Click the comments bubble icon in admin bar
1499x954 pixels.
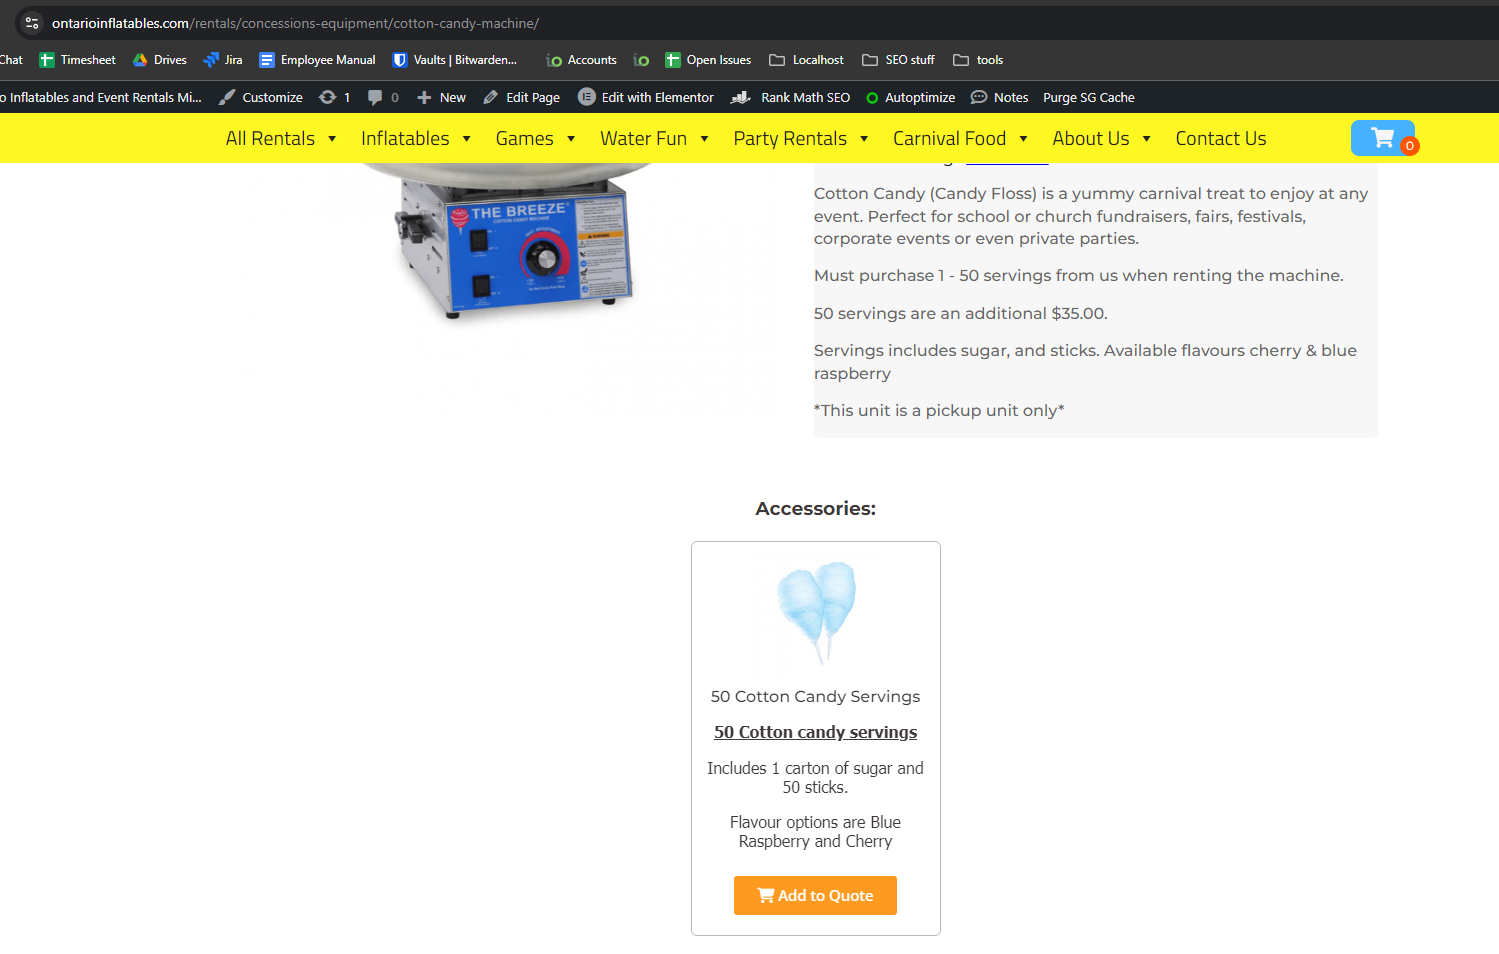[x=376, y=97]
